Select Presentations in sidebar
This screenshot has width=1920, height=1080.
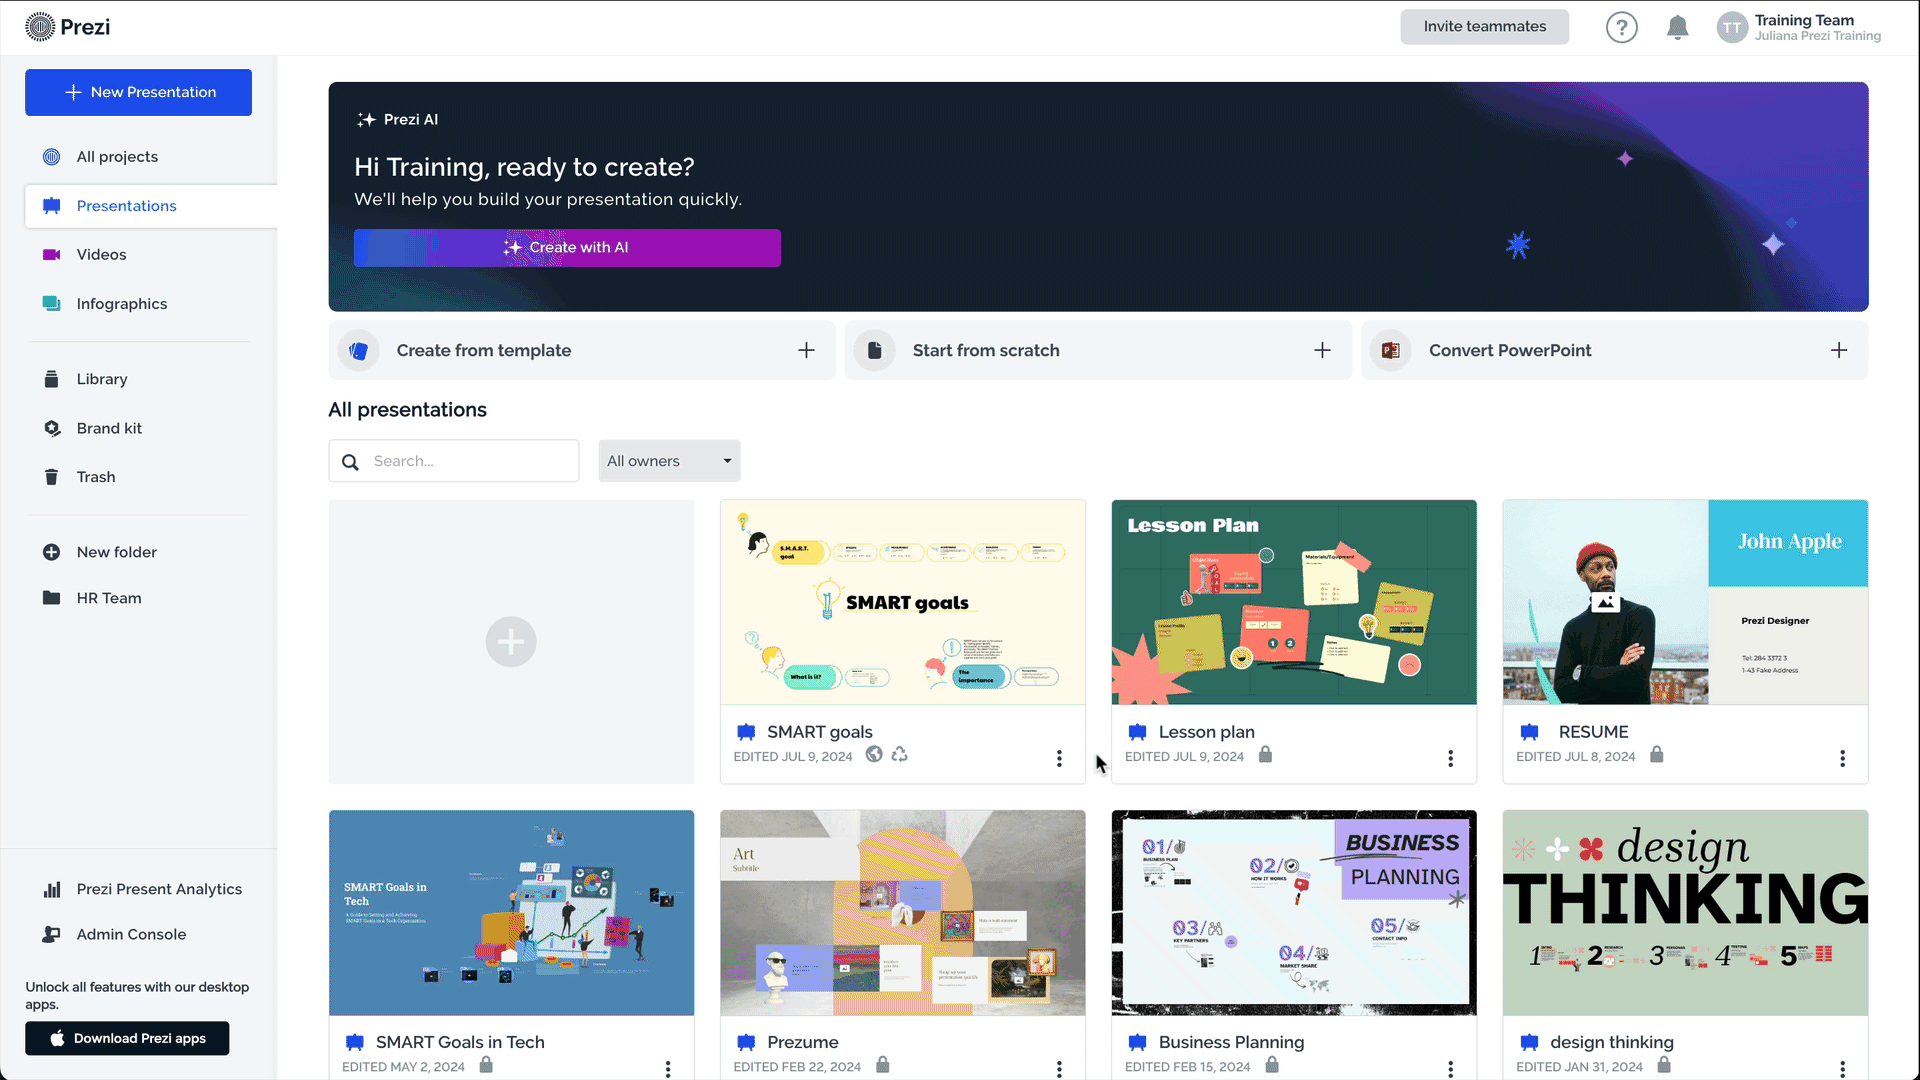[x=150, y=206]
